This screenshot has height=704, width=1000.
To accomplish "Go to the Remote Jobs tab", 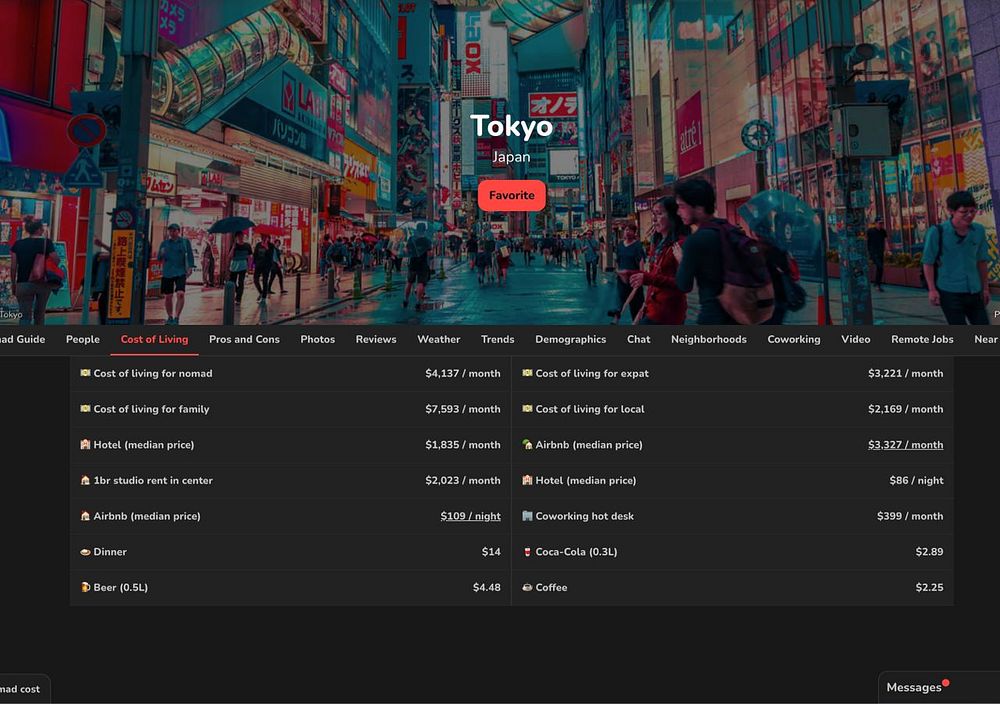I will tap(922, 339).
